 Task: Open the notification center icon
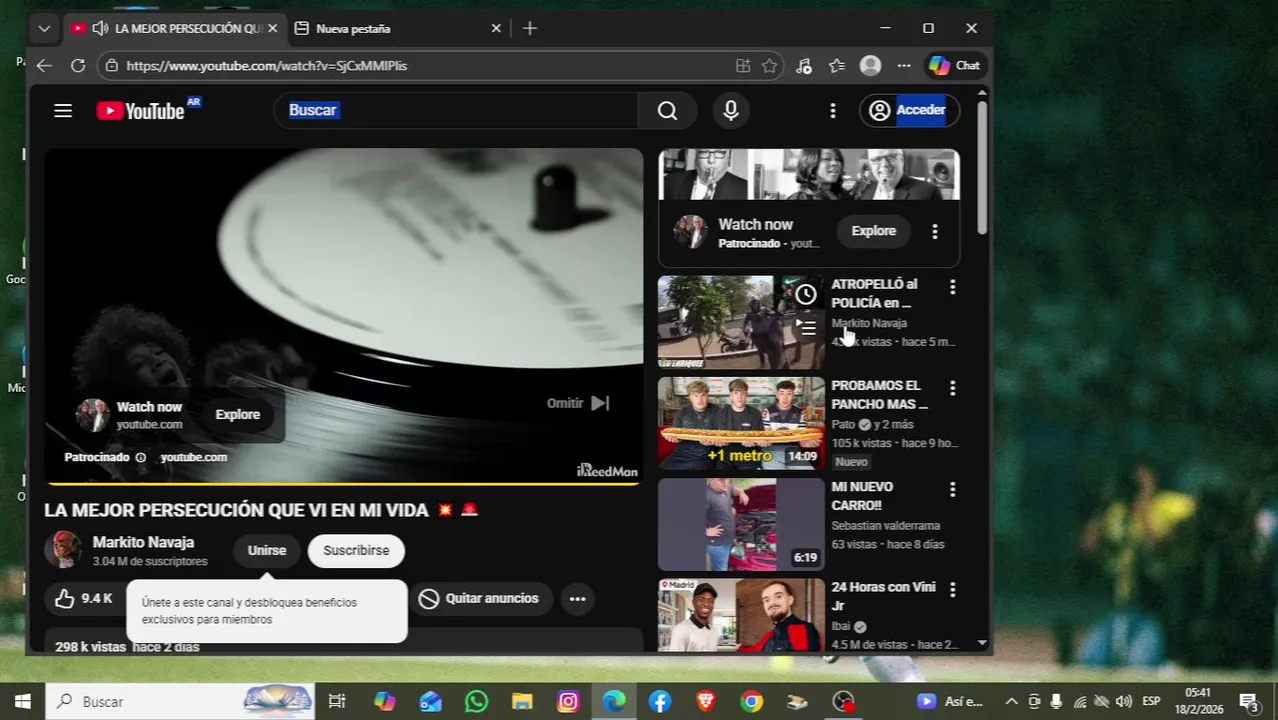(x=1249, y=702)
